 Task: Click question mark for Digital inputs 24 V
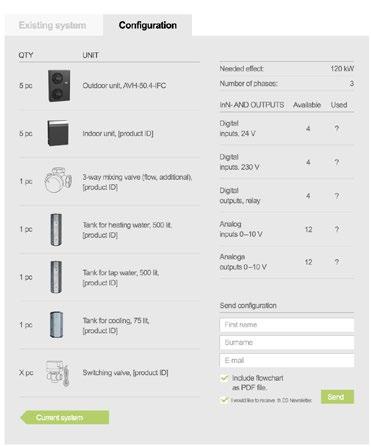point(337,128)
